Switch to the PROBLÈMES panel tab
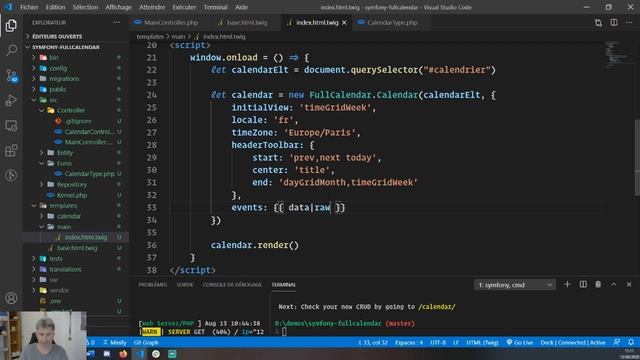This screenshot has height=360, width=640. [153, 284]
